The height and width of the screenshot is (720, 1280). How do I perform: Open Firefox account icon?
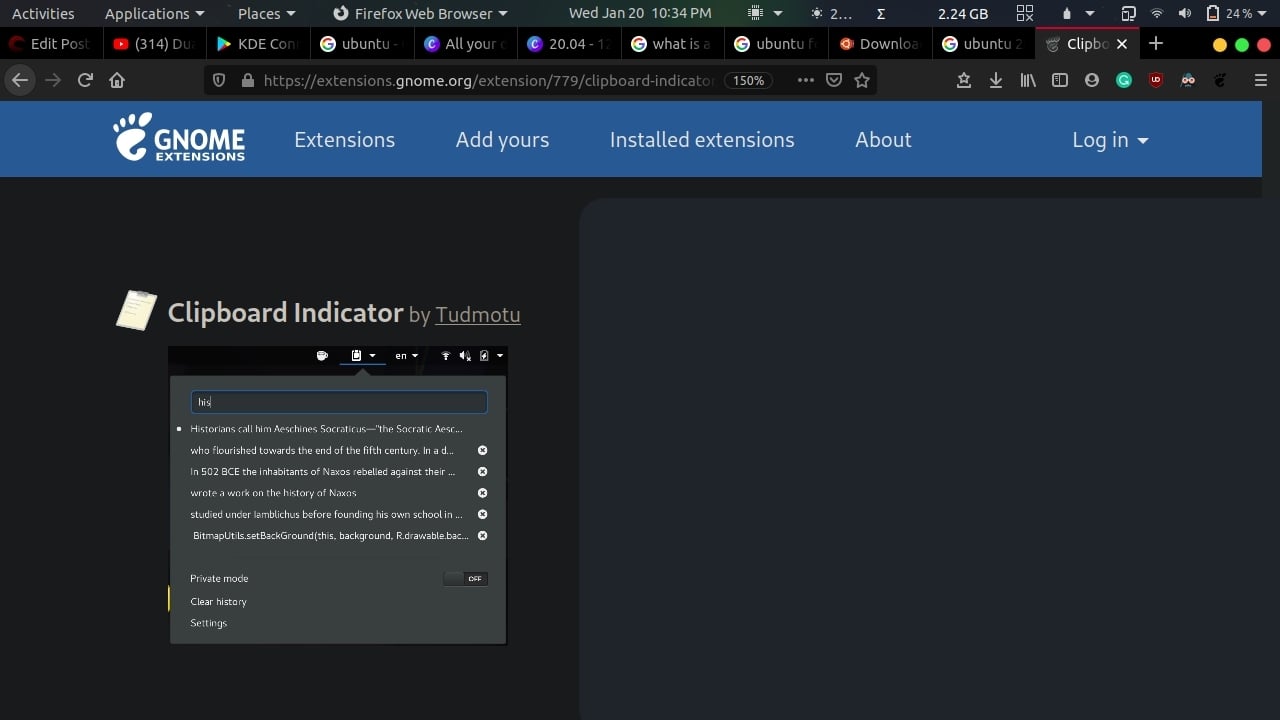click(x=1092, y=80)
